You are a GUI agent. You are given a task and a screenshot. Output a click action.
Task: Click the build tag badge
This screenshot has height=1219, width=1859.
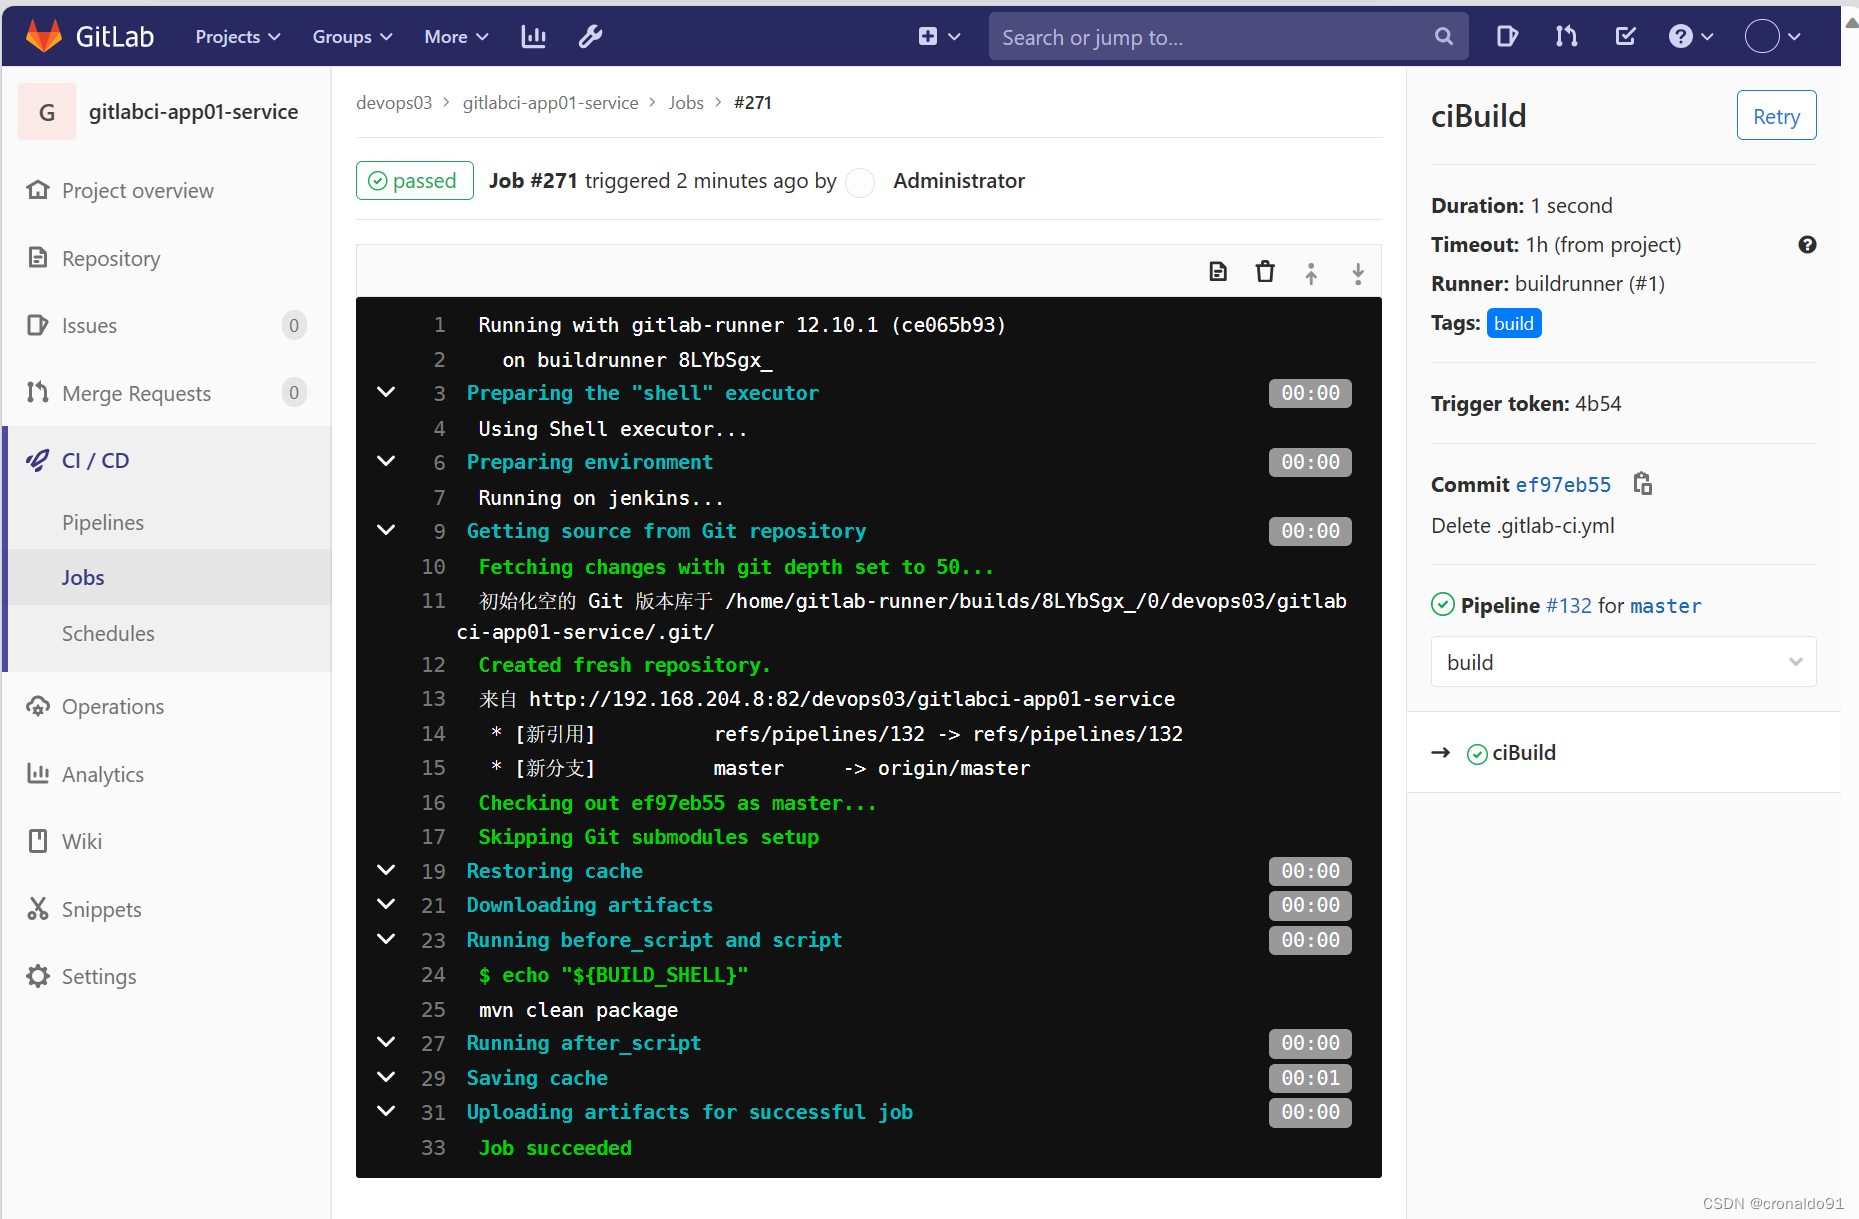tap(1514, 323)
